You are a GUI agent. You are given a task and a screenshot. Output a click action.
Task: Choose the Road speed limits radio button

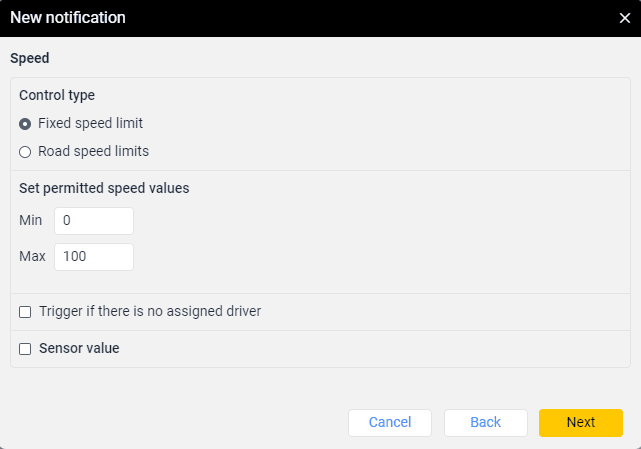tap(25, 152)
